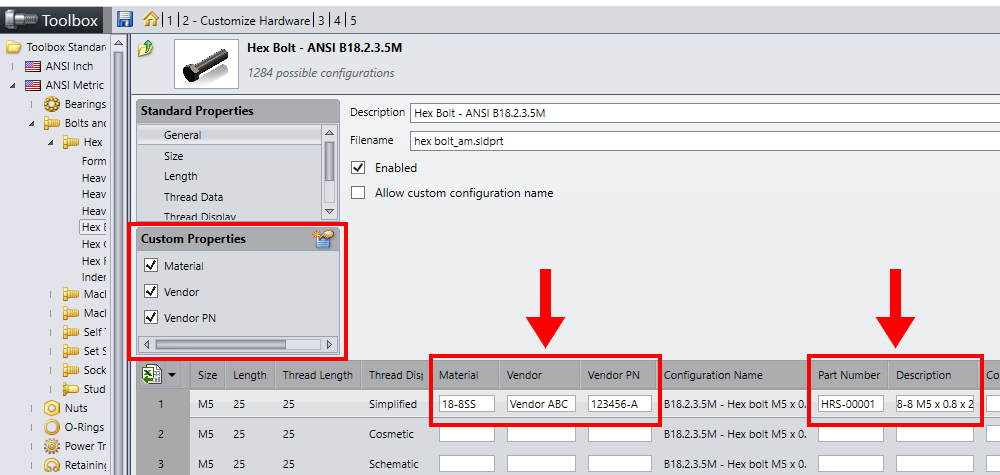This screenshot has width=1000, height=475.
Task: Click the Power Transmission gear icon
Action: [52, 446]
